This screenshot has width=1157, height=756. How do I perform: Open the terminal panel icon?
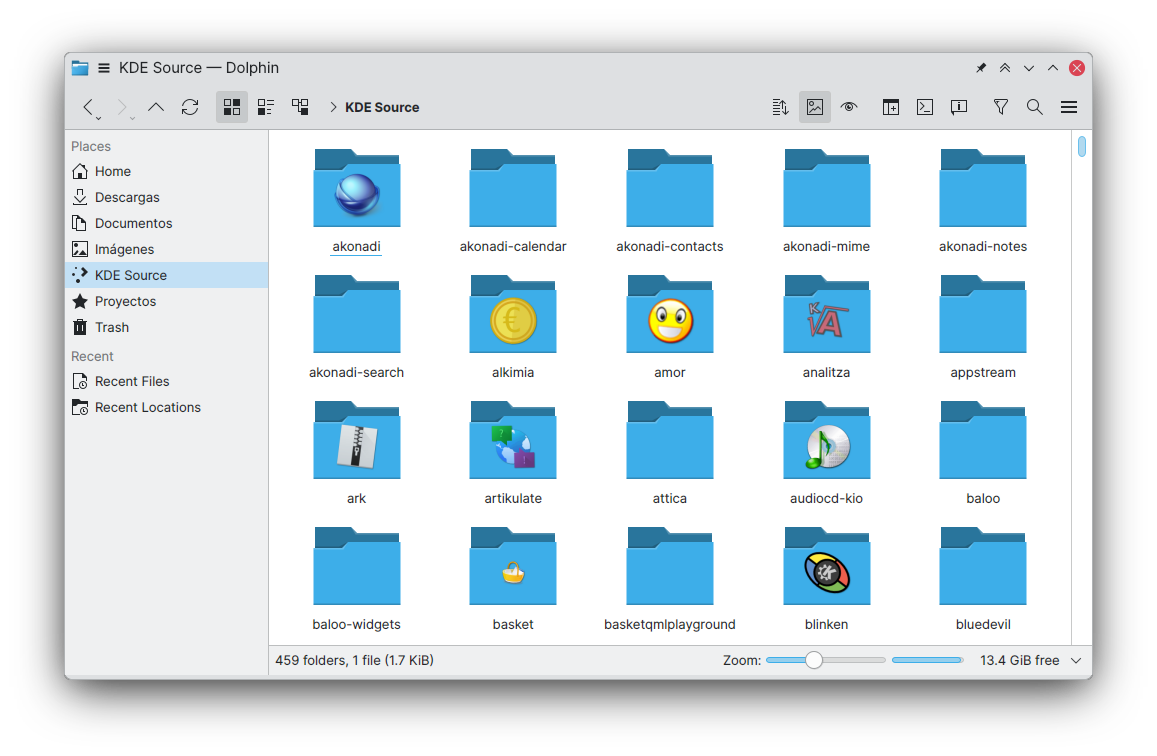click(x=925, y=107)
